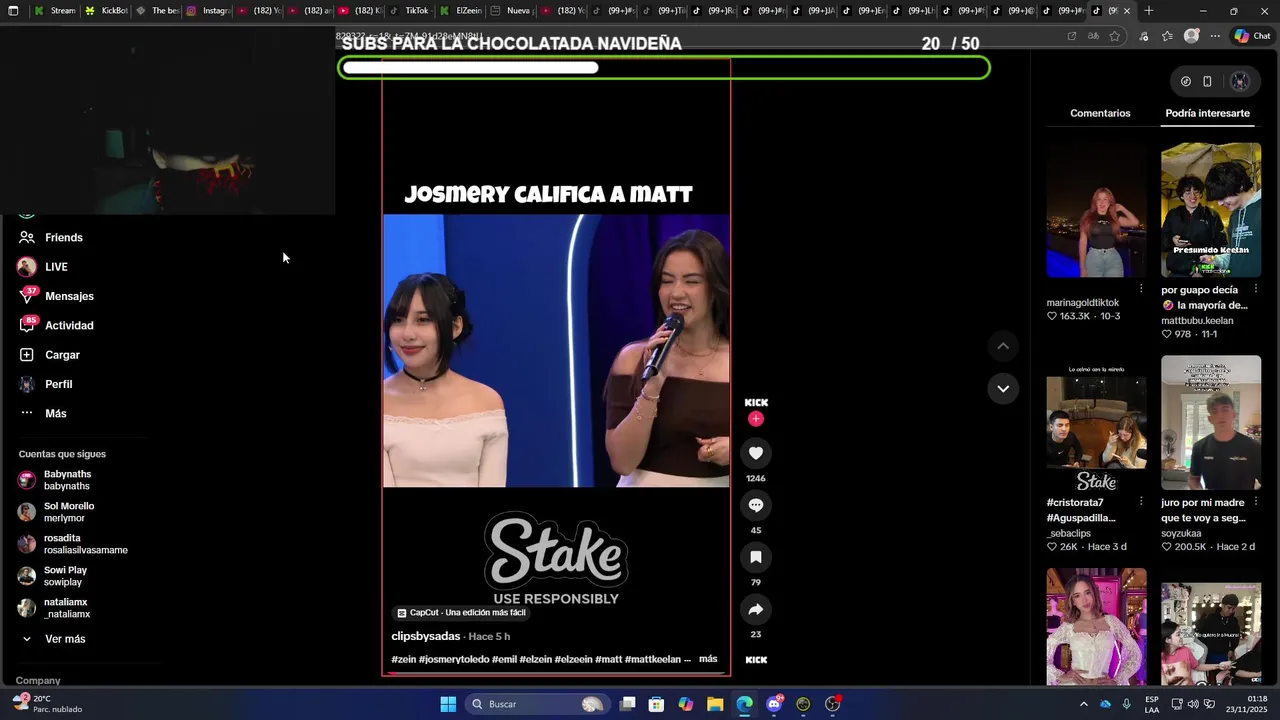Expand the video description with más
Viewport: 1280px width, 720px height.
pyautogui.click(x=708, y=659)
